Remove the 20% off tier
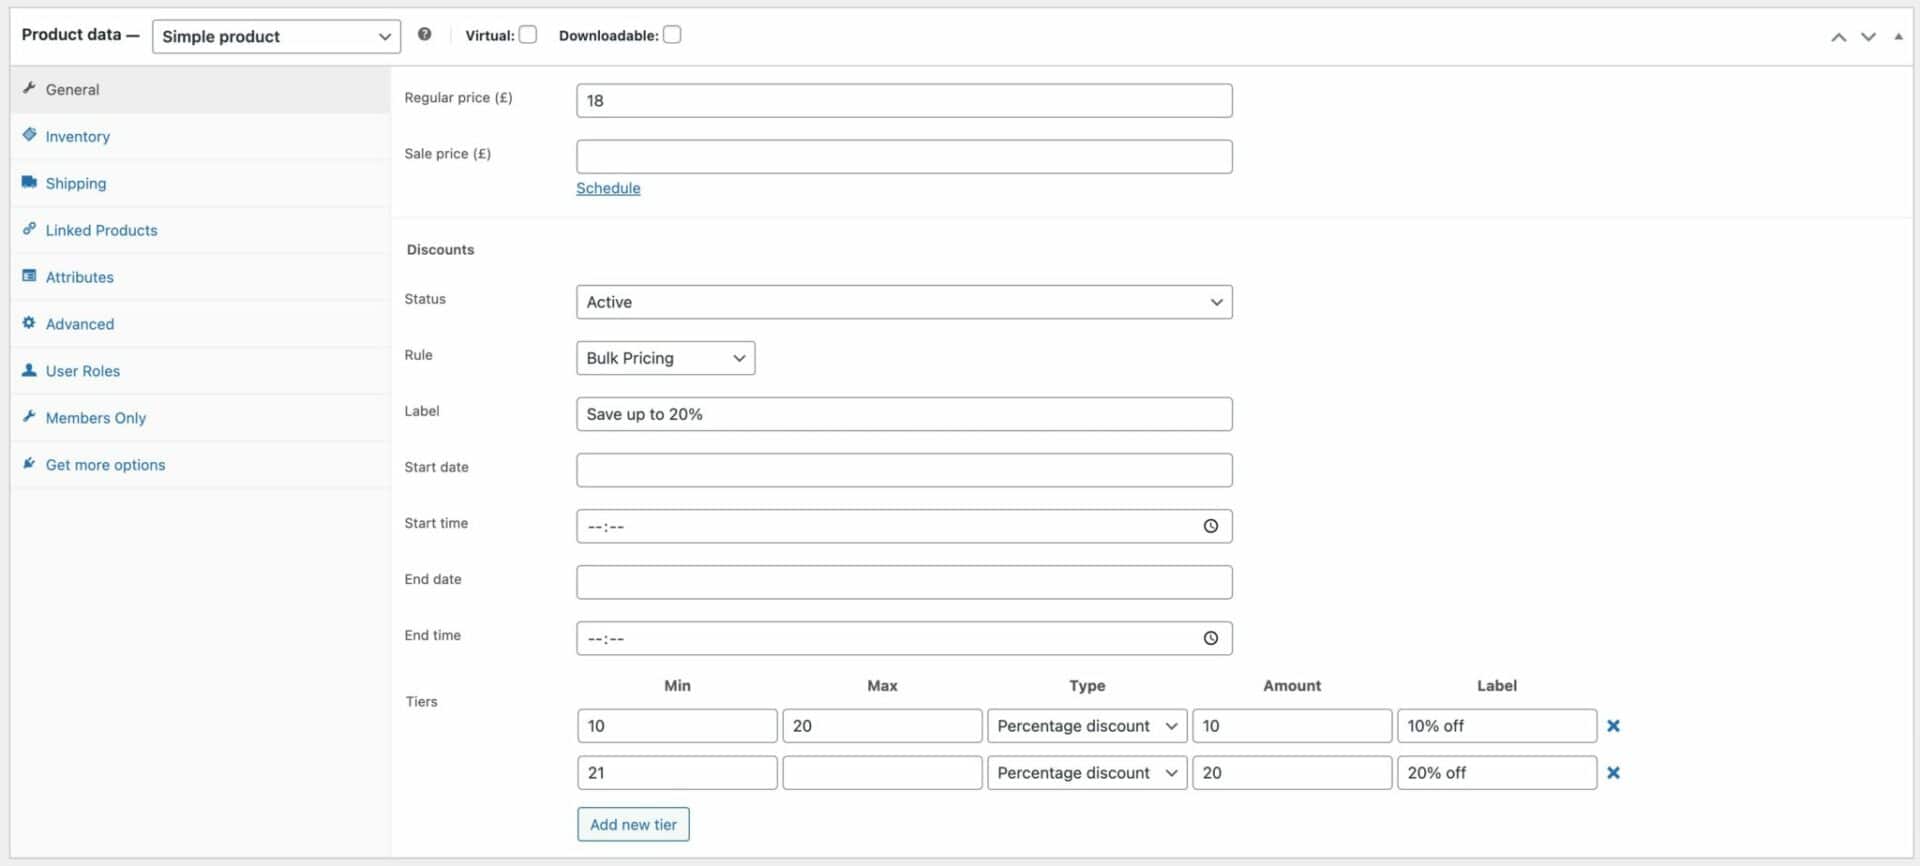The width and height of the screenshot is (1920, 866). [x=1613, y=773]
